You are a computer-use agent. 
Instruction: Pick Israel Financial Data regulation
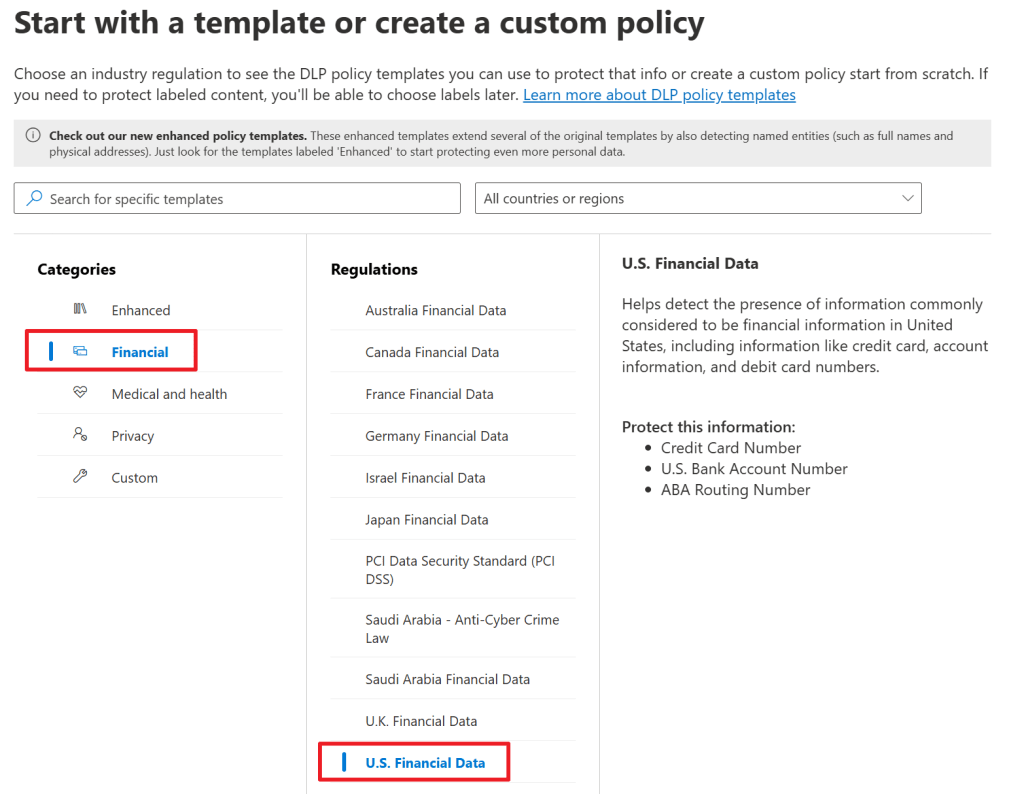pos(425,478)
